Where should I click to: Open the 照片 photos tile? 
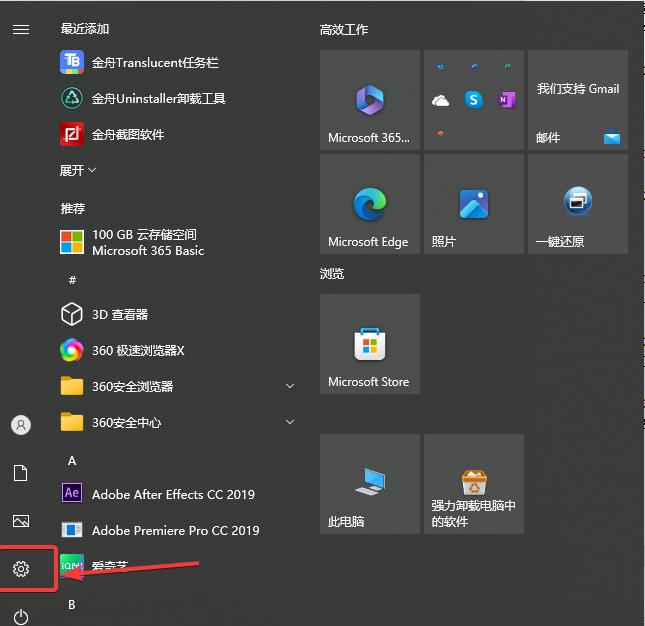point(474,204)
